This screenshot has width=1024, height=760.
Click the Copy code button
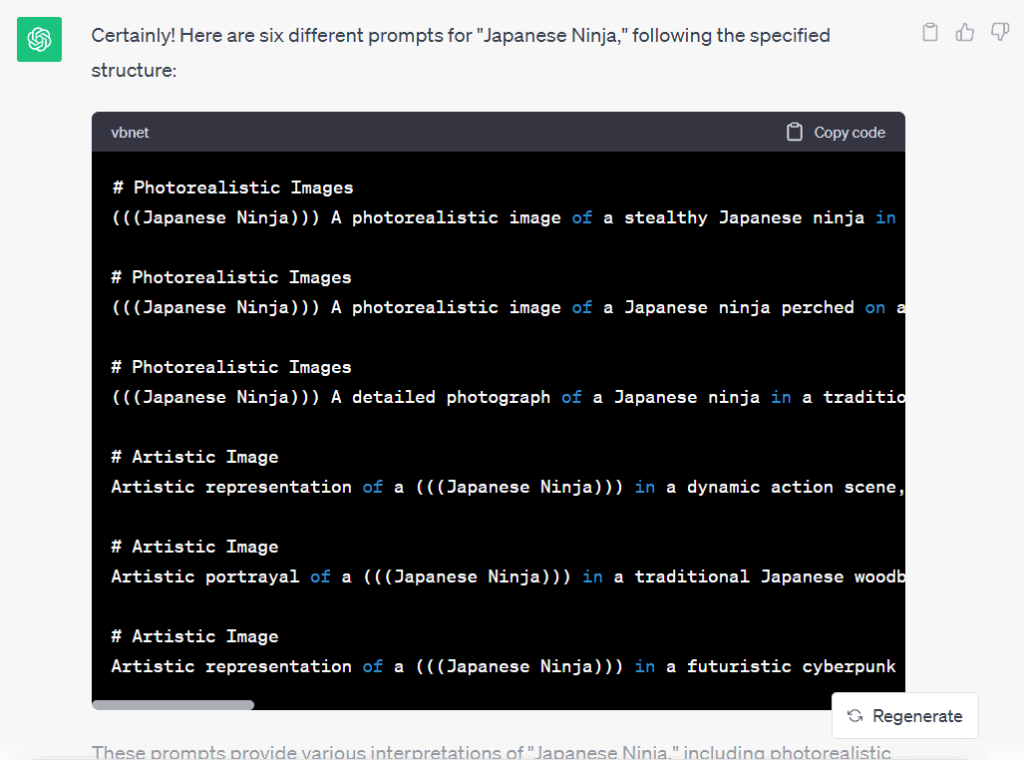pos(836,133)
